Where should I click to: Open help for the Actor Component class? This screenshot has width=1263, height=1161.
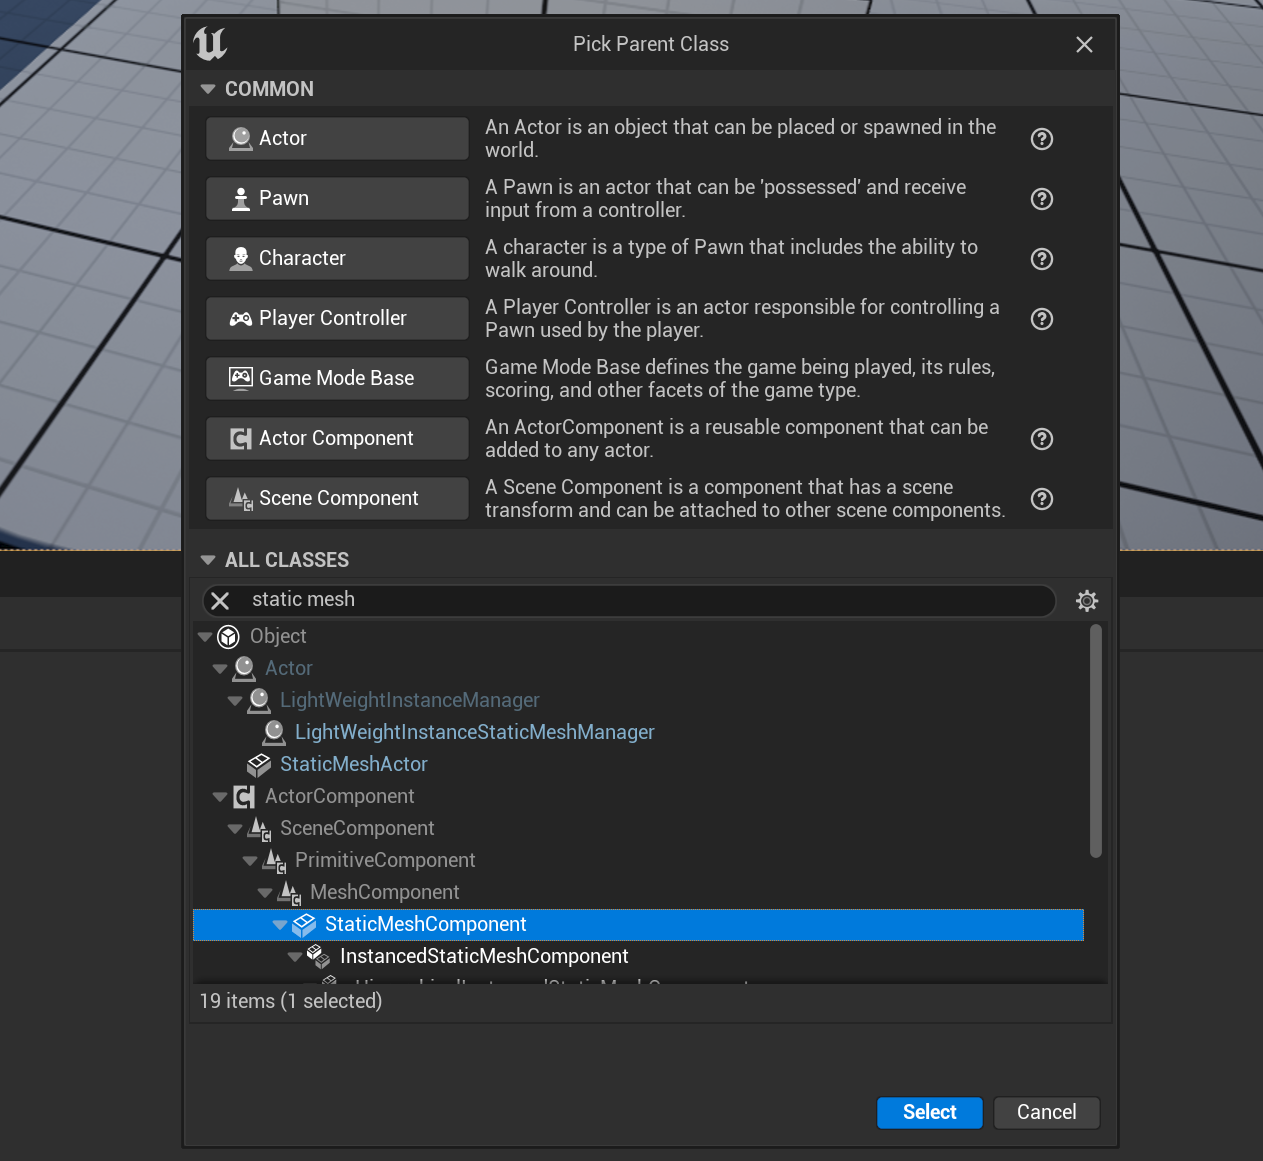coord(1042,439)
